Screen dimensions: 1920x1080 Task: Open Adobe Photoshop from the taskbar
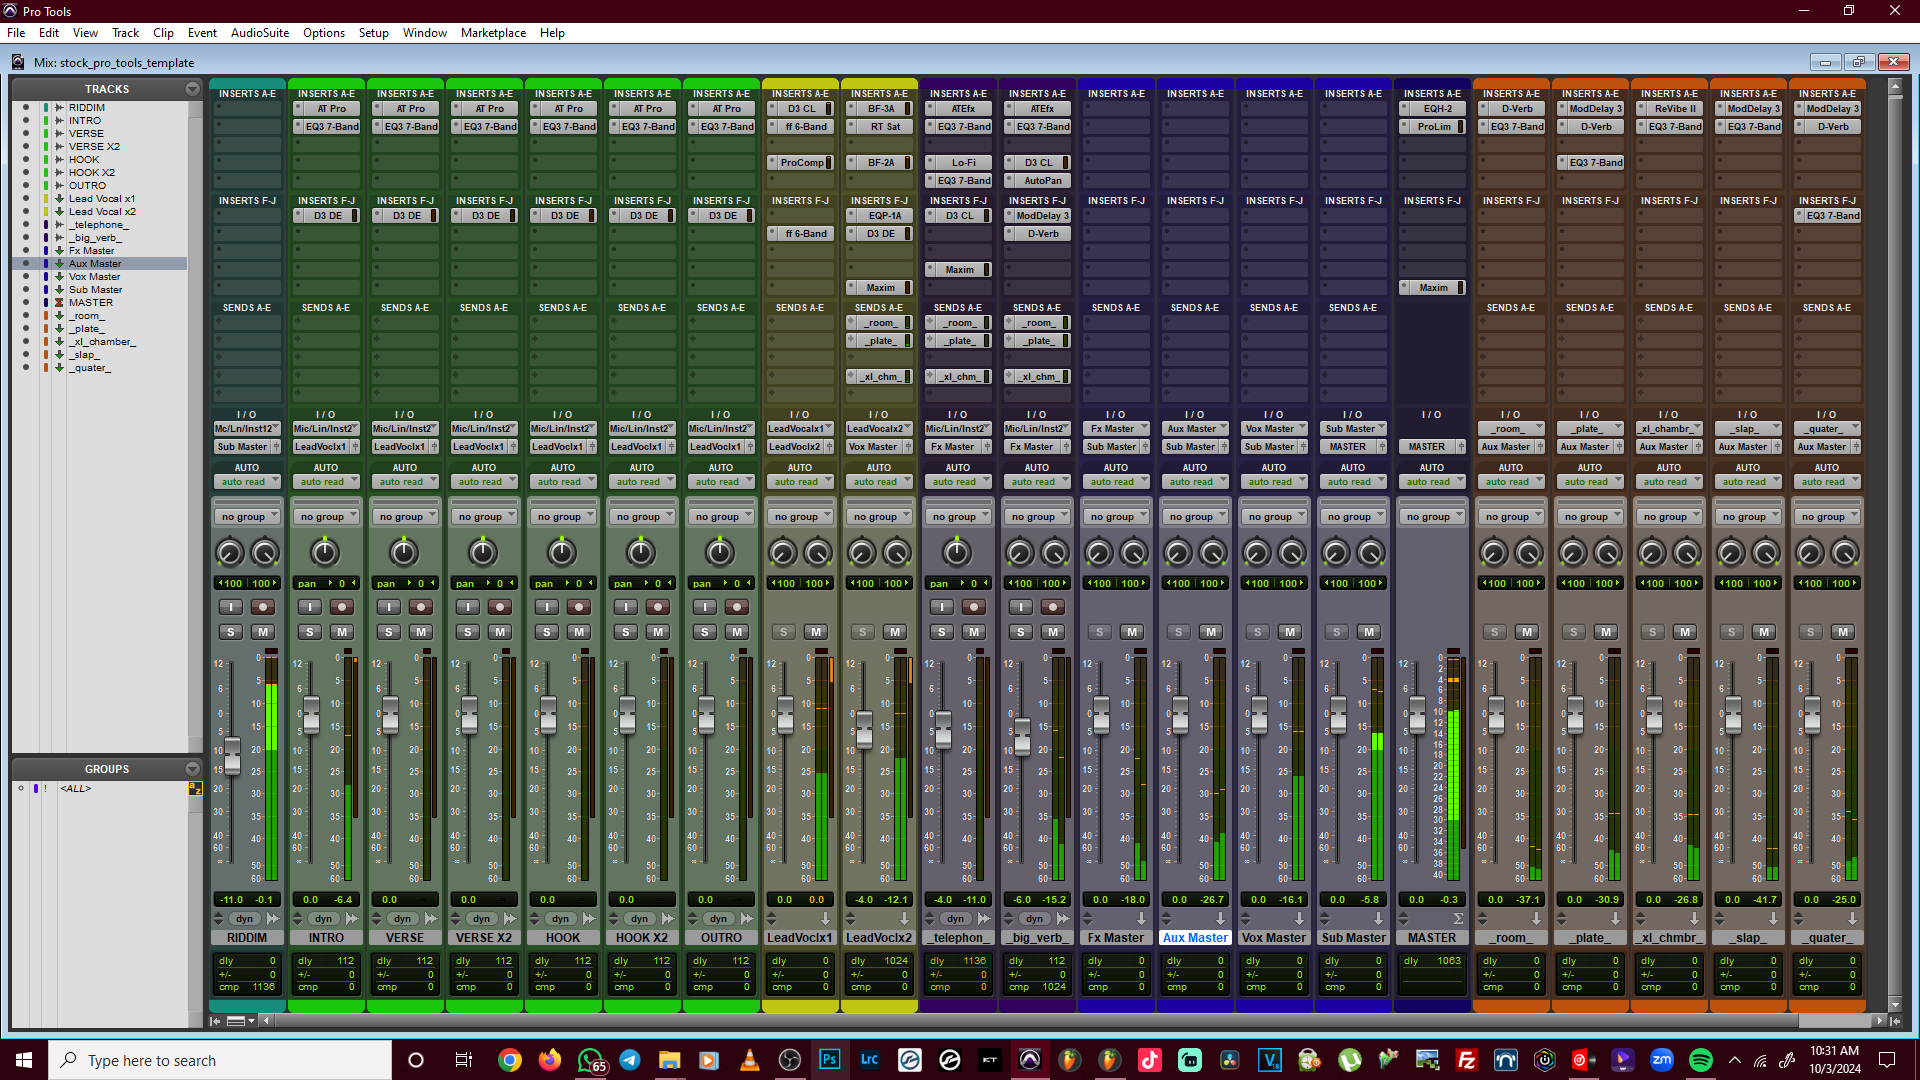[x=829, y=1060]
